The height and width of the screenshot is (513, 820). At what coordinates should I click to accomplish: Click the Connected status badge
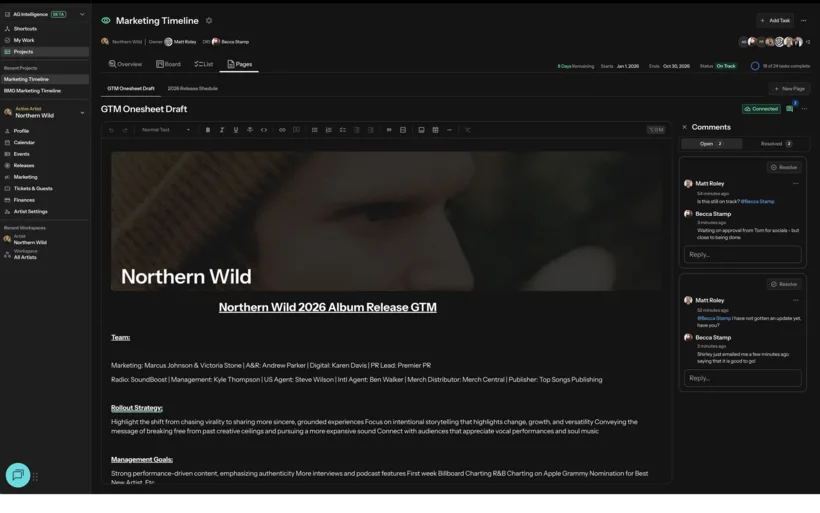point(761,109)
